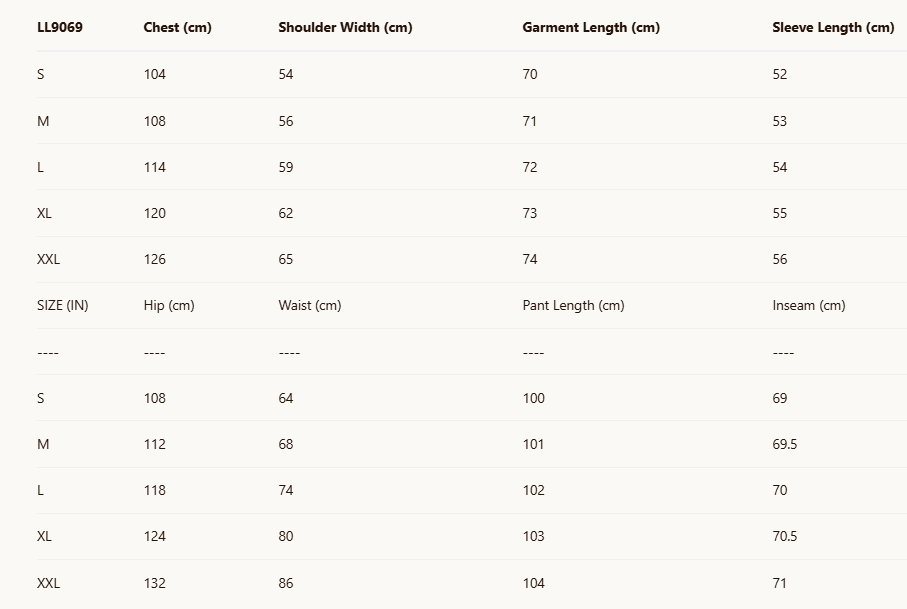Select hip value 132 in last row

[155, 583]
